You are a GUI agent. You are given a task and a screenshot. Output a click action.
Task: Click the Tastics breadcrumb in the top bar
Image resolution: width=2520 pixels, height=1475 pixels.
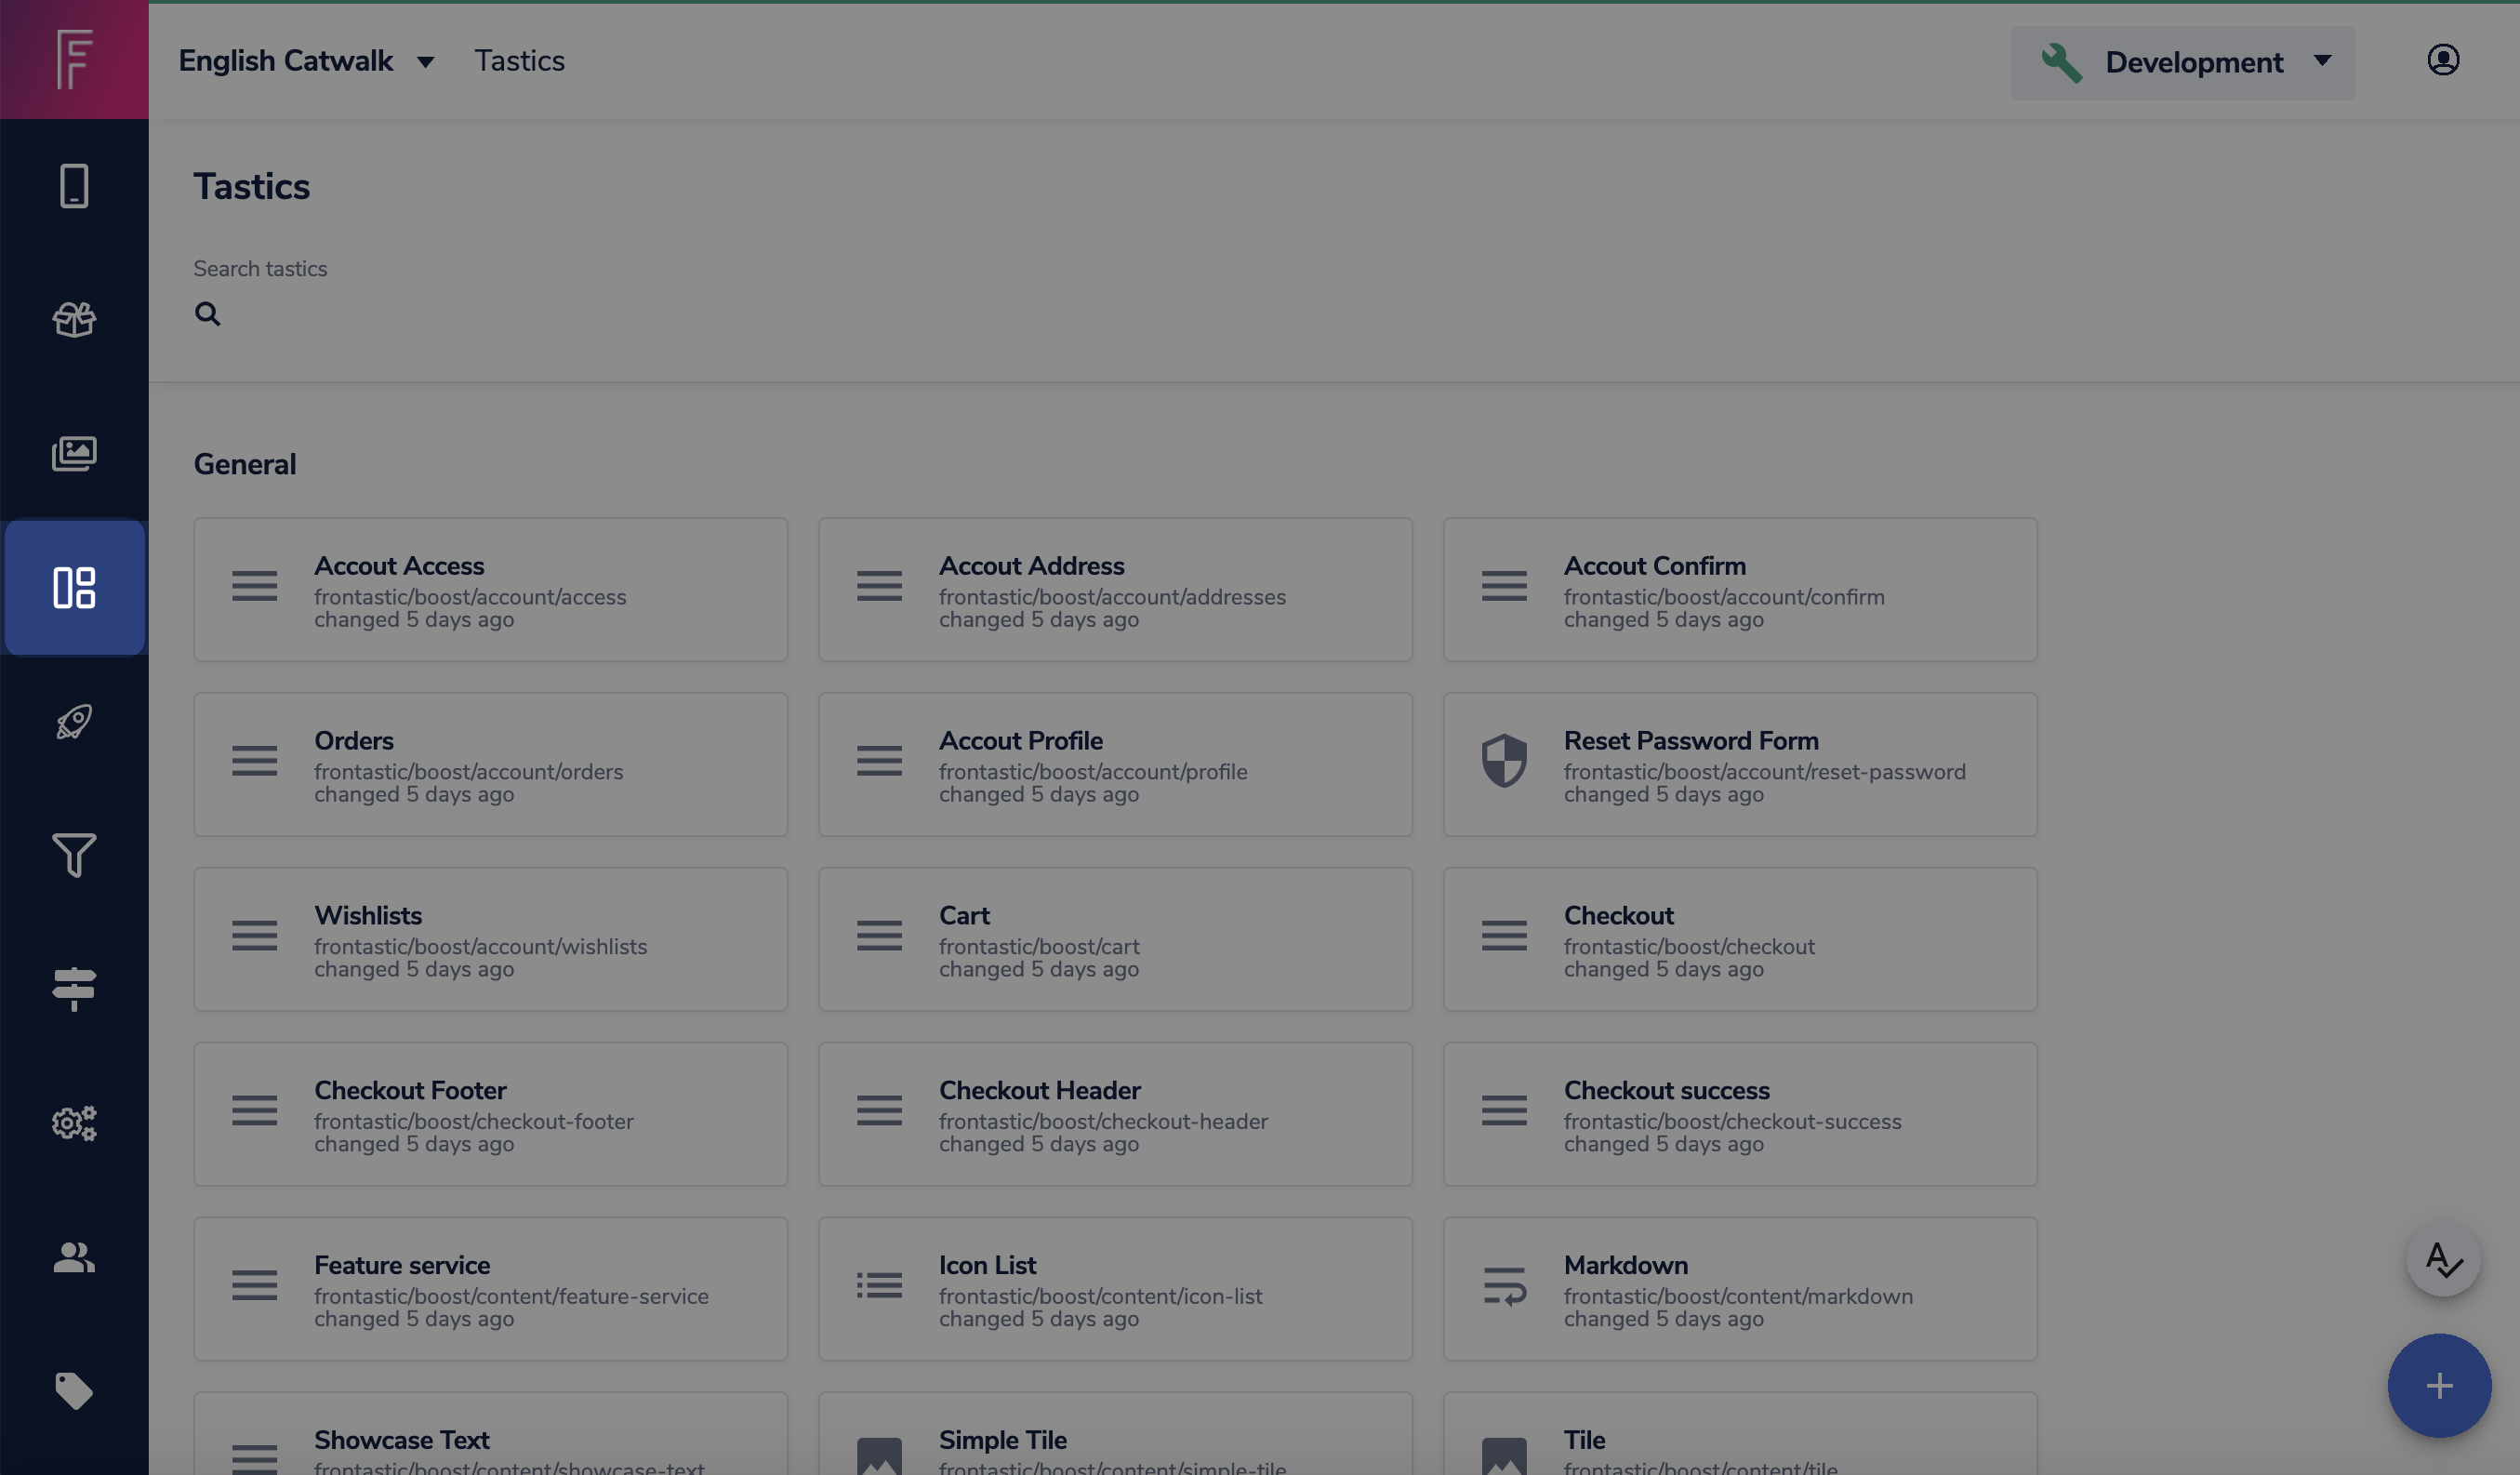click(x=519, y=61)
